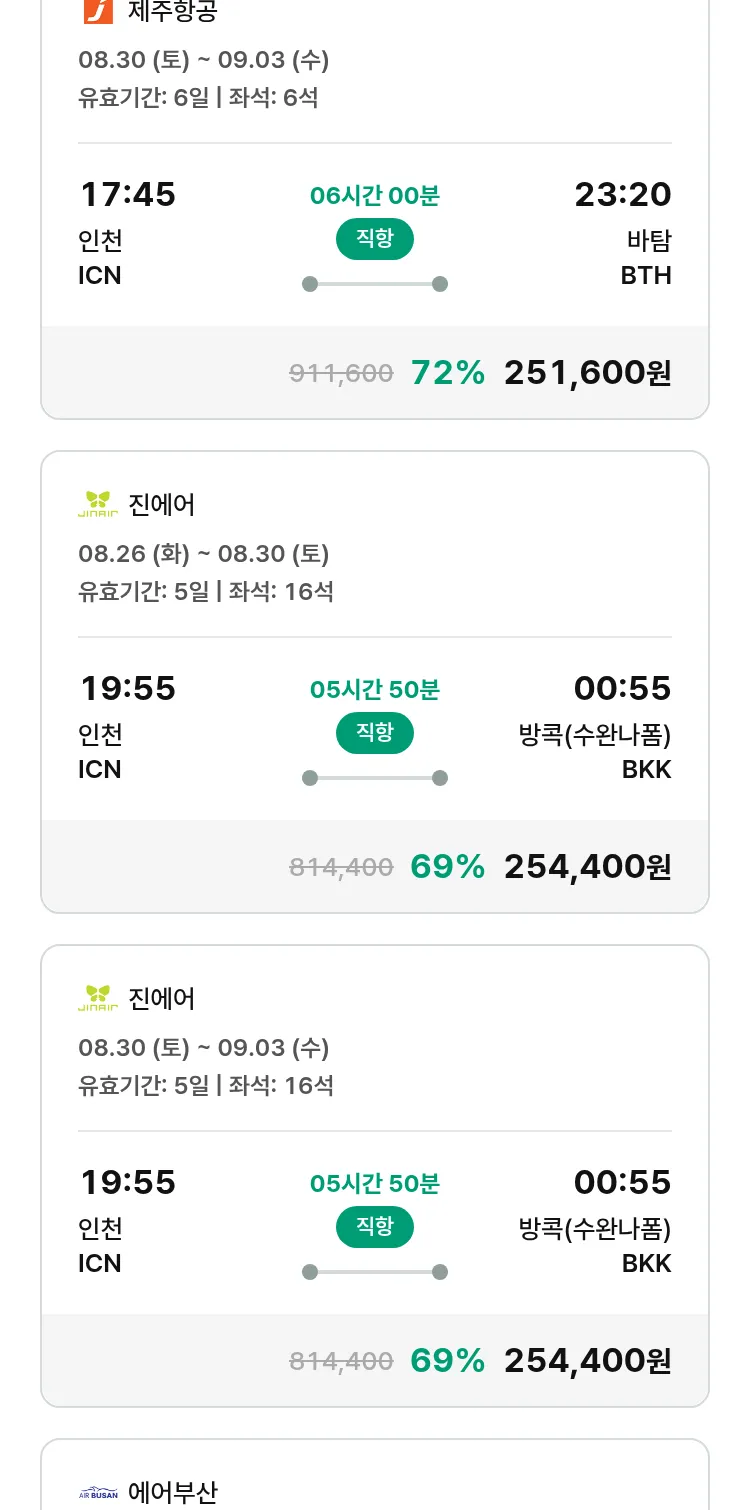Select the 251,600원 Jeju Air fare
Image resolution: width=750 pixels, height=1510 pixels.
click(587, 373)
